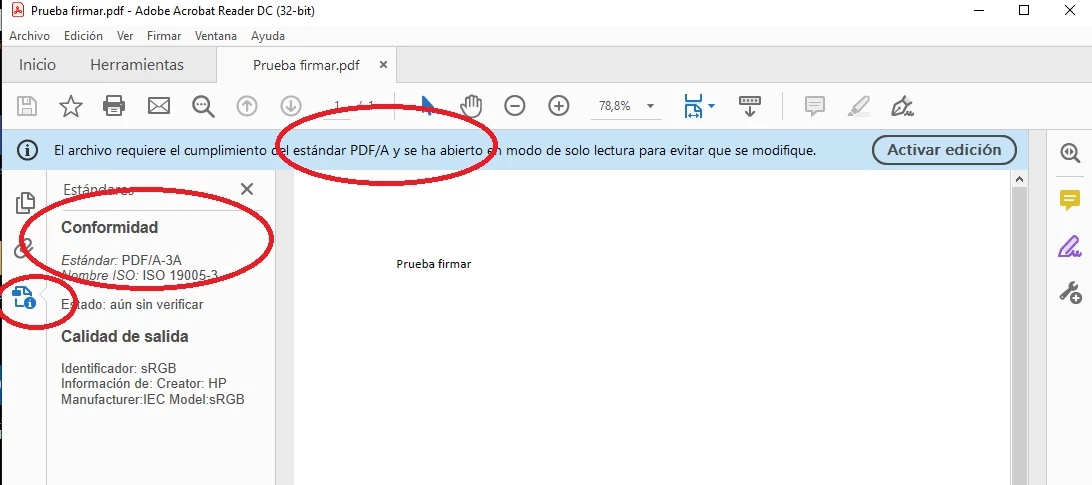The image size is (1092, 485).
Task: Open Fill & Sign tool in right pane
Action: pyautogui.click(x=1070, y=246)
